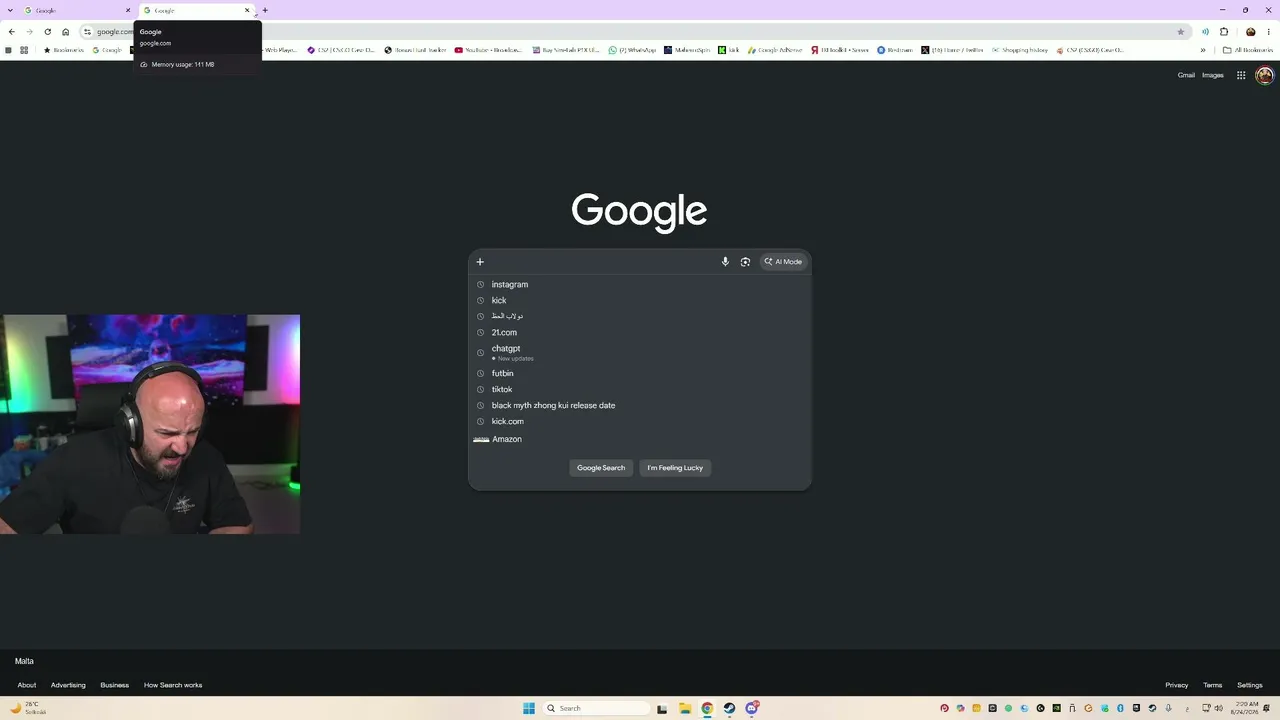
Task: Open the Advertising footer link
Action: (68, 685)
